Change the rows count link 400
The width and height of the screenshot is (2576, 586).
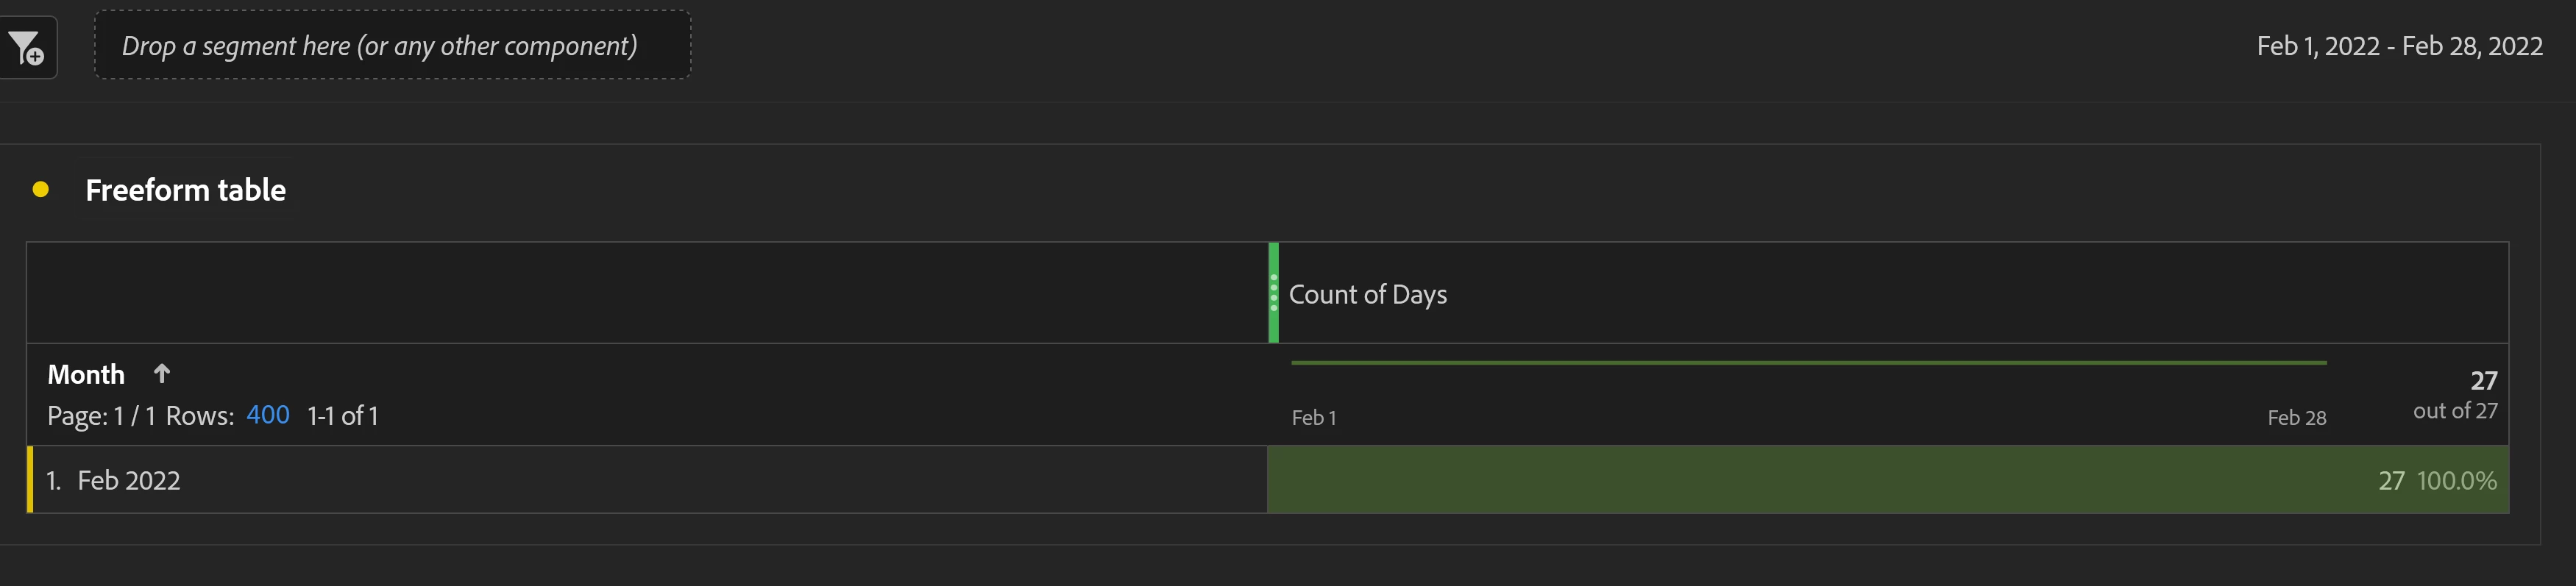pyautogui.click(x=268, y=415)
